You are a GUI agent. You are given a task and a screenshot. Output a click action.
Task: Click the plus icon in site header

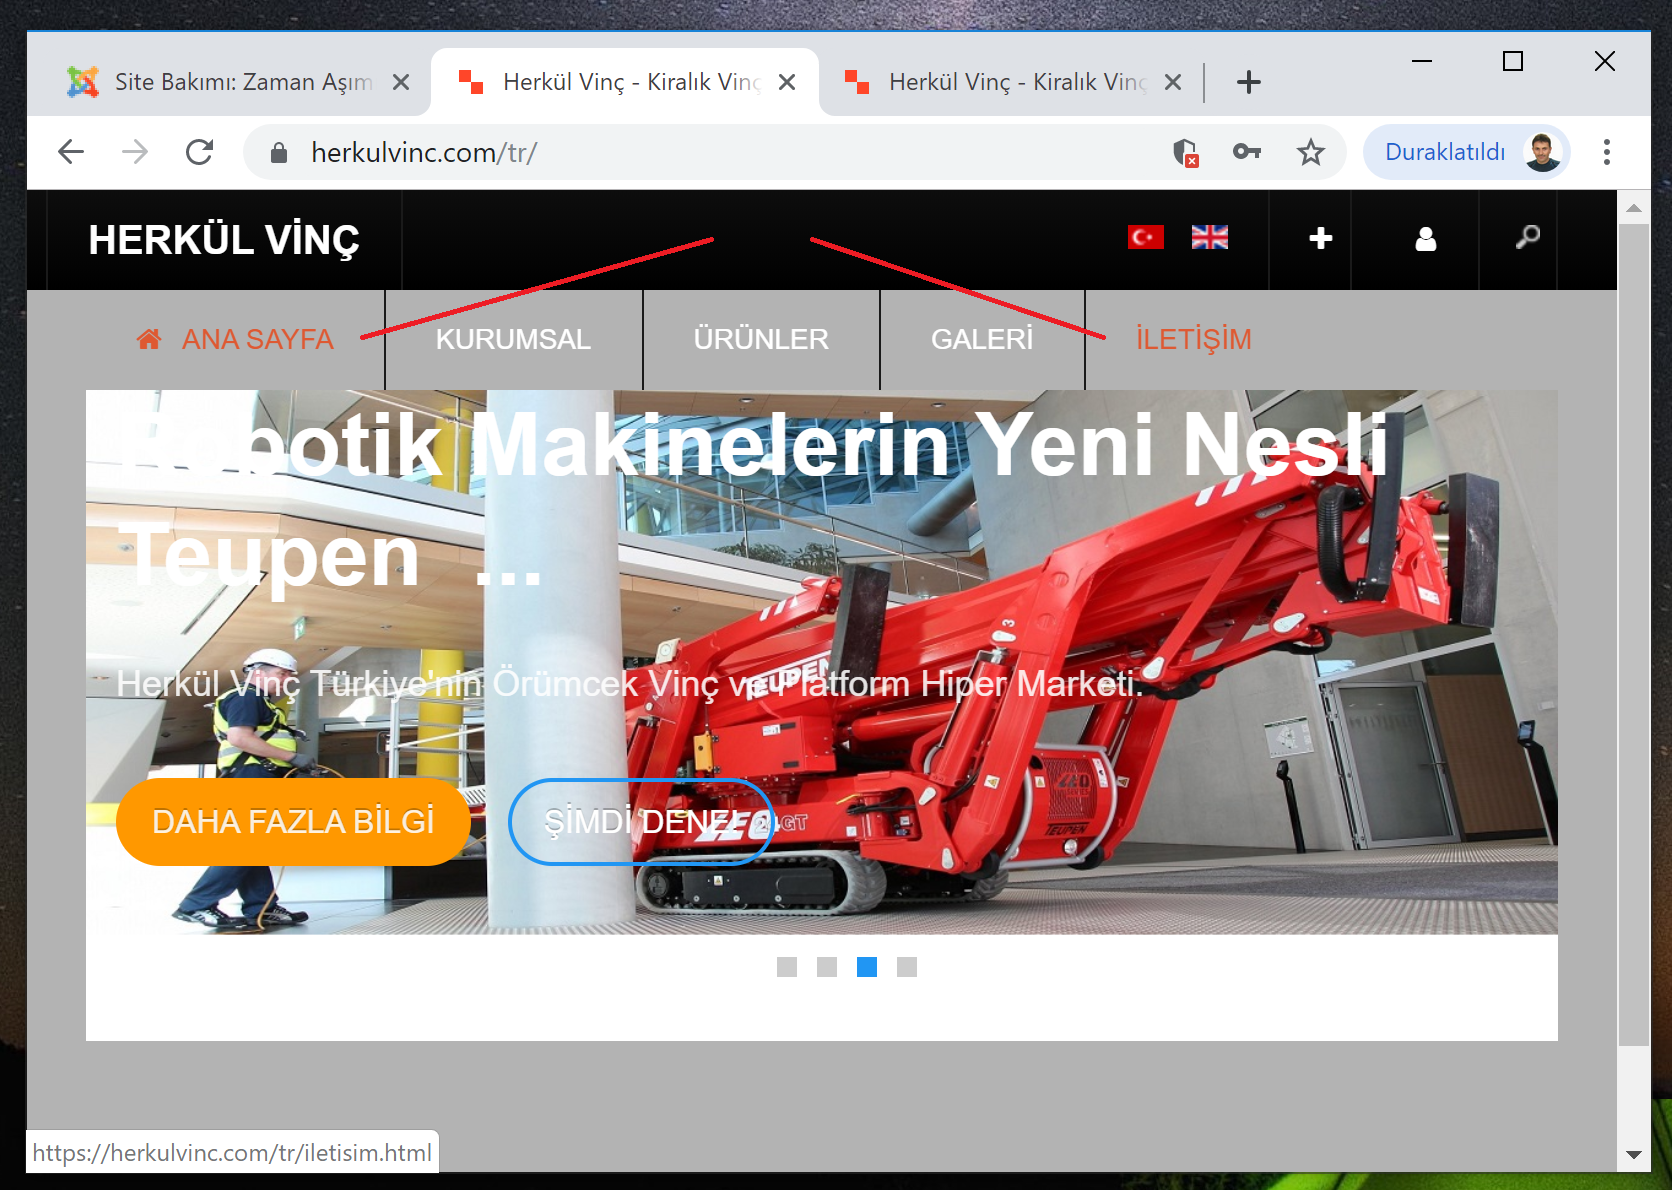click(x=1321, y=238)
